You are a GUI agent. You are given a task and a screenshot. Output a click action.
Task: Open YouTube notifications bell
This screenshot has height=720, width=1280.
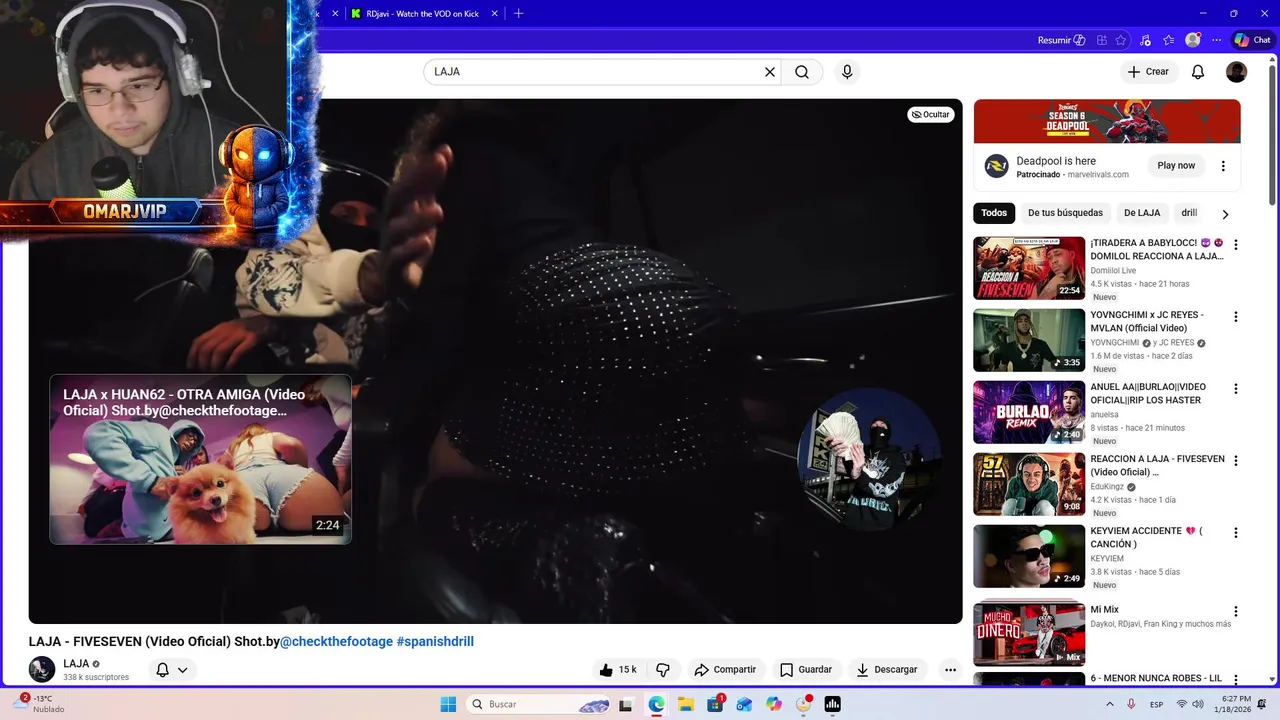click(x=1198, y=72)
